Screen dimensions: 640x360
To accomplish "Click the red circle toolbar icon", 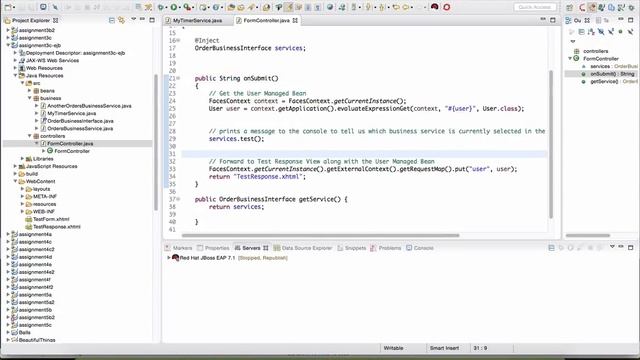I will coord(447,7).
